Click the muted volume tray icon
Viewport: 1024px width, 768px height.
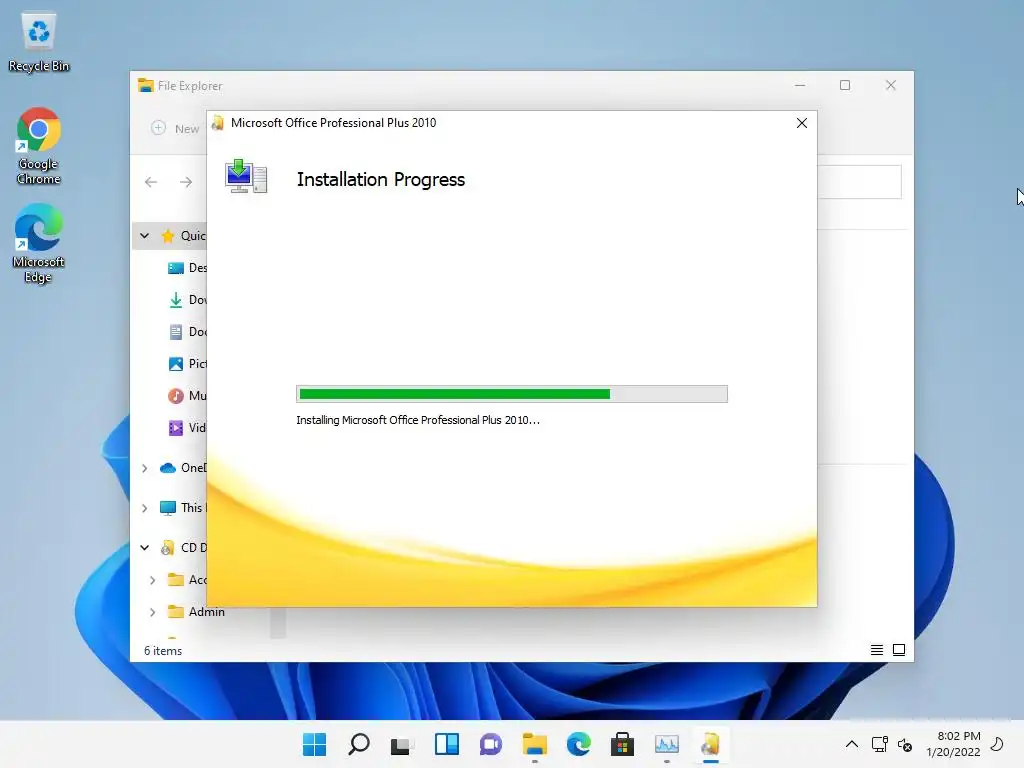pyautogui.click(x=905, y=744)
